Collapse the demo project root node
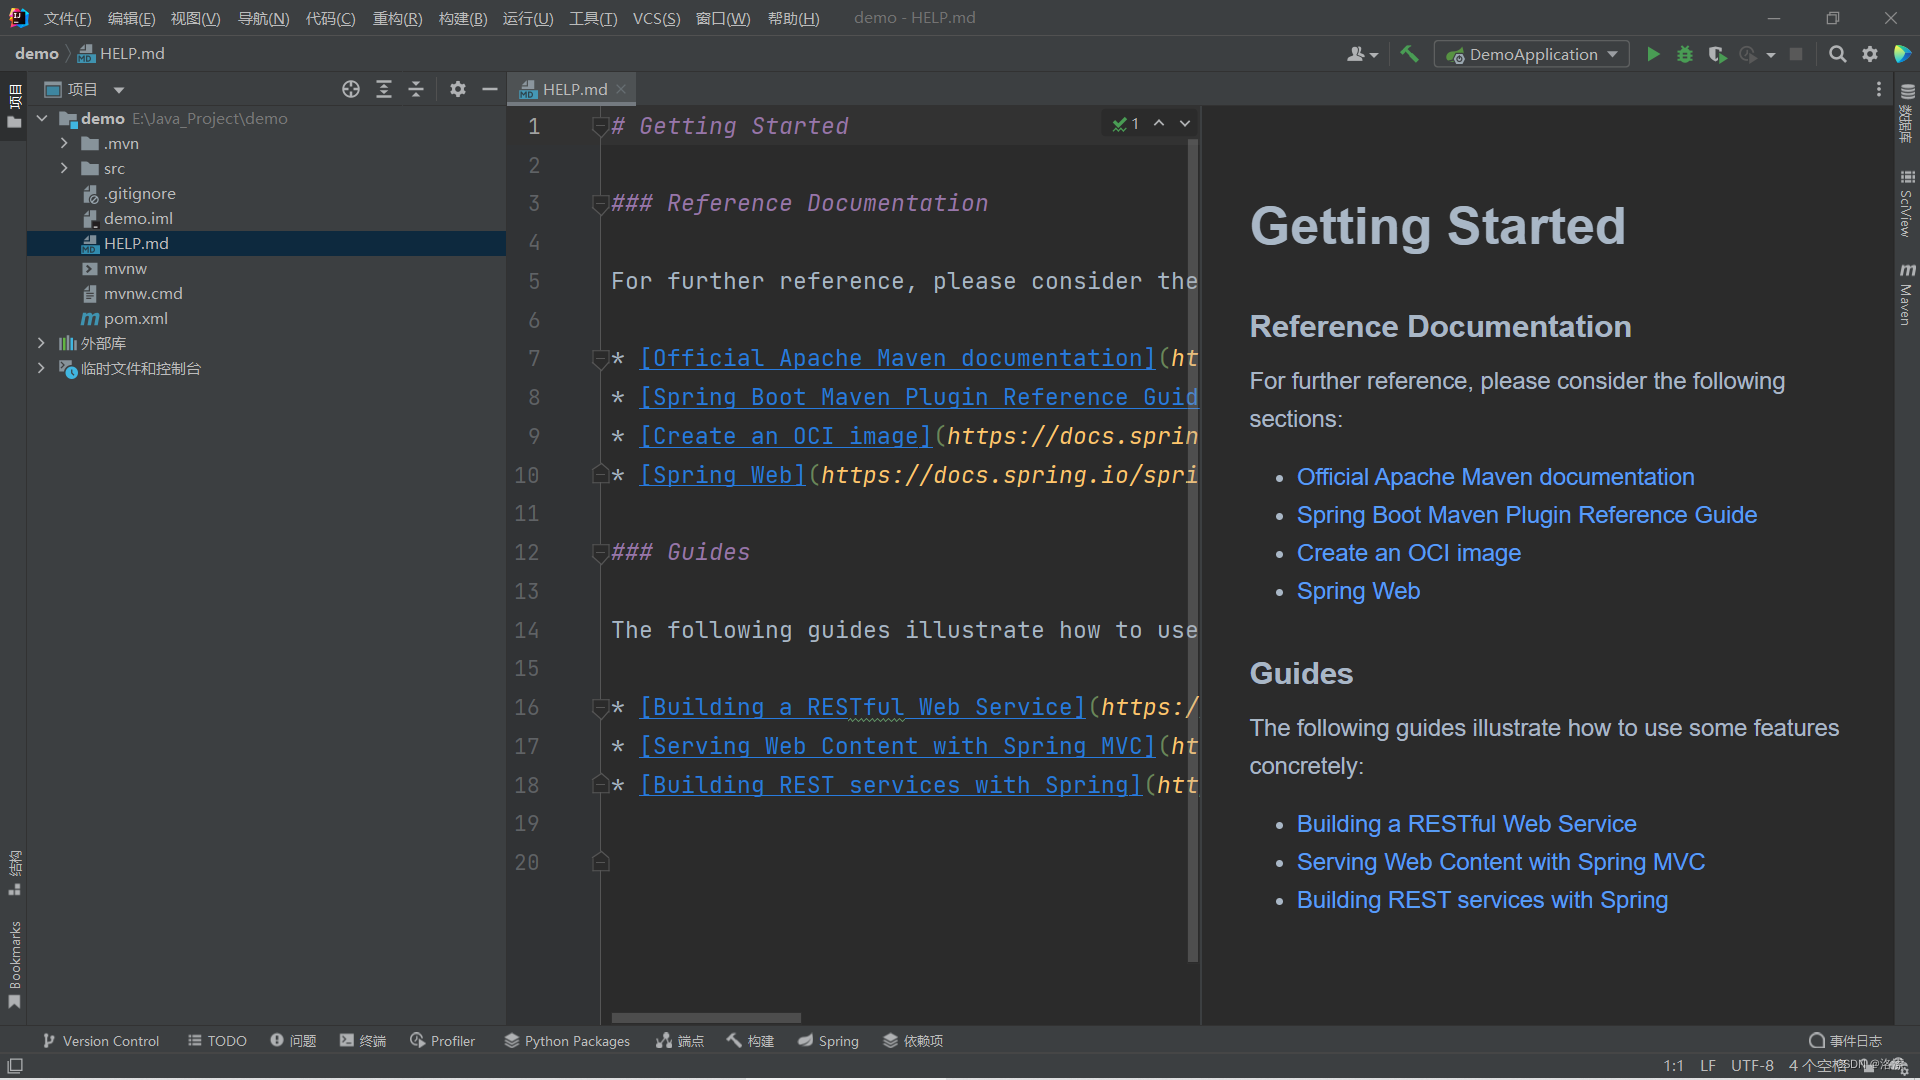Image resolution: width=1920 pixels, height=1080 pixels. pyautogui.click(x=42, y=118)
